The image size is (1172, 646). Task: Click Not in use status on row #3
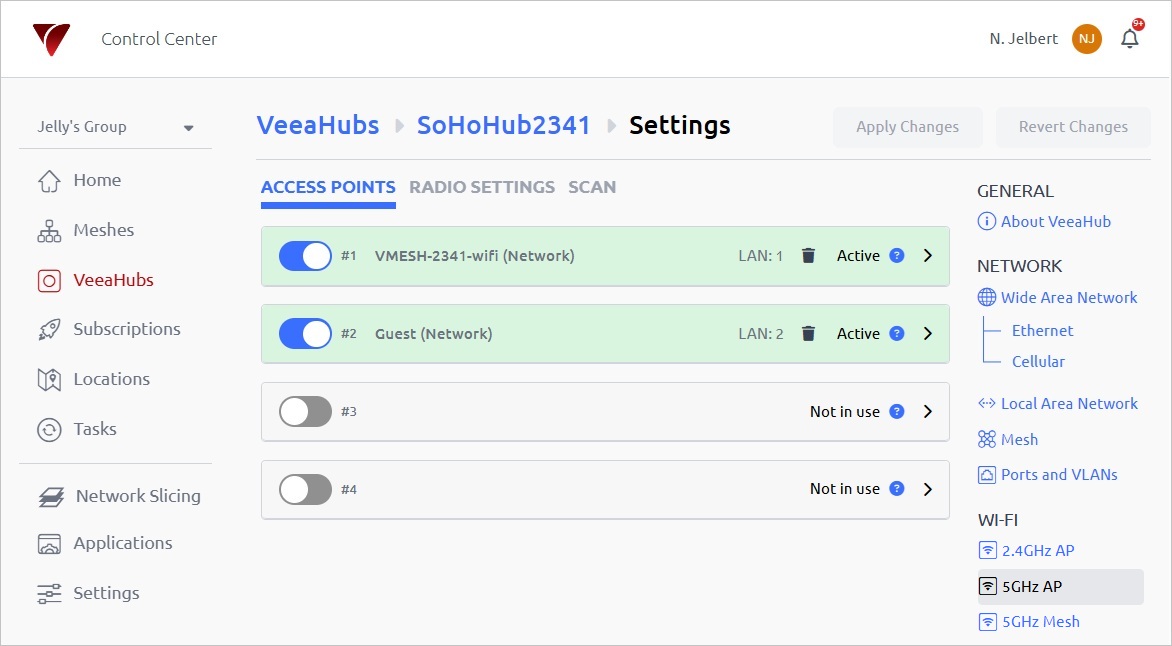[845, 411]
